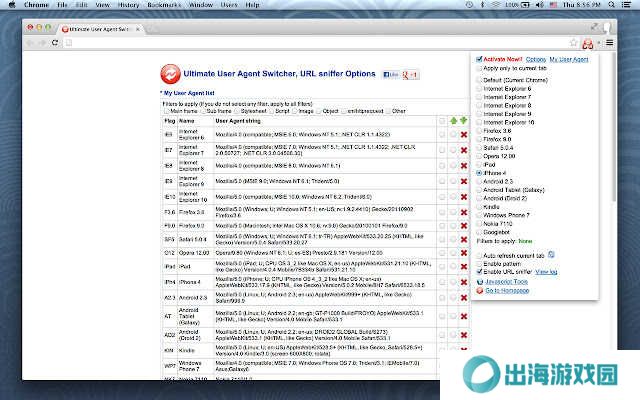The image size is (640, 400).
Task: Select Internet Explorer 10 in popup
Action: tap(479, 122)
